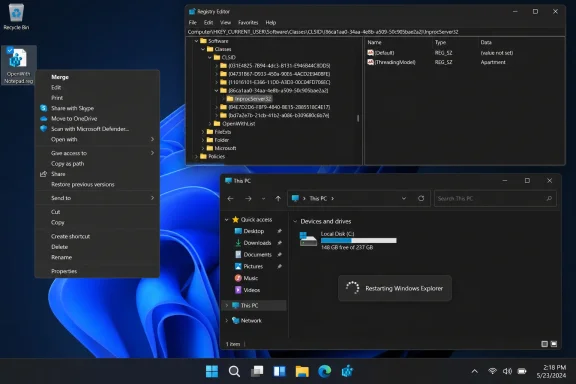This screenshot has width=576, height=384.
Task: Collapse Quick access in This PC sidebar
Action: pyautogui.click(x=227, y=220)
